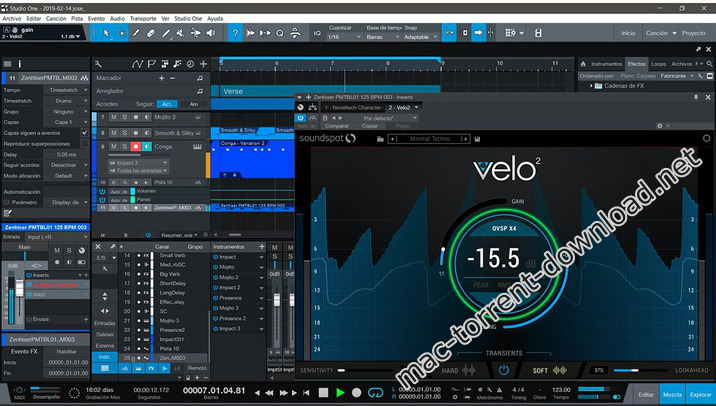Click the Proyecto button
Screen dimensions: 716x406
coord(694,33)
